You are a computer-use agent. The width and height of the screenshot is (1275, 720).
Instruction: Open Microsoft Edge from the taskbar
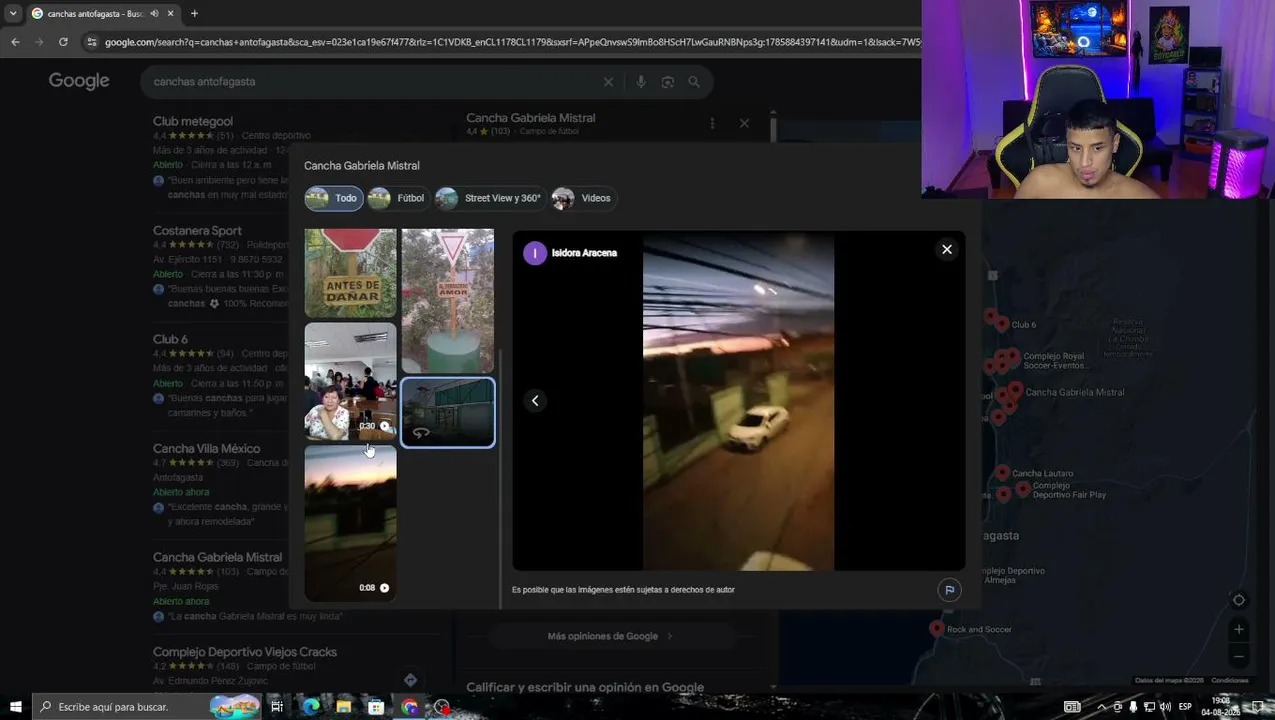click(x=311, y=707)
